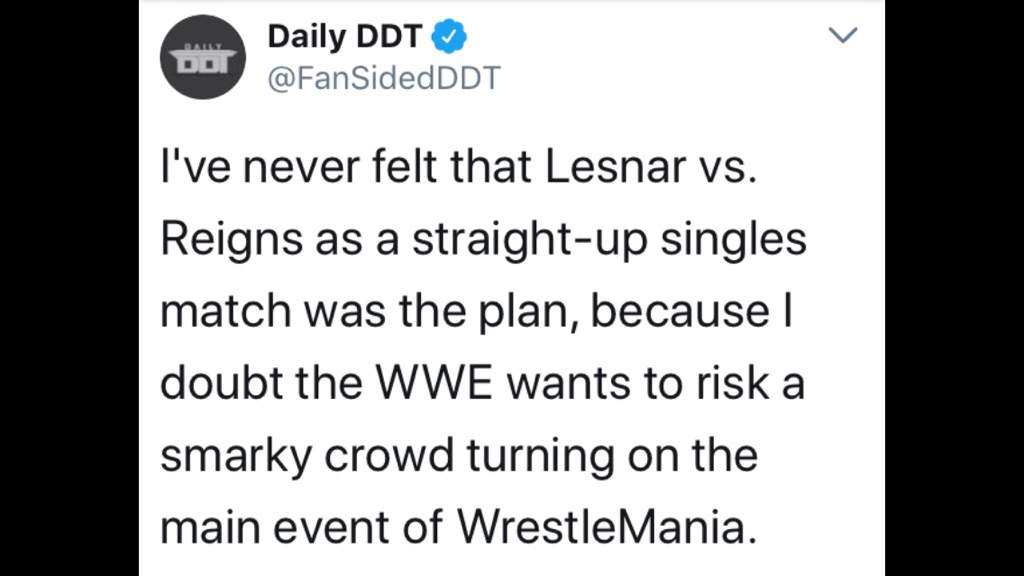Expand the tweet options chevron
The height and width of the screenshot is (576, 1024).
842,35
